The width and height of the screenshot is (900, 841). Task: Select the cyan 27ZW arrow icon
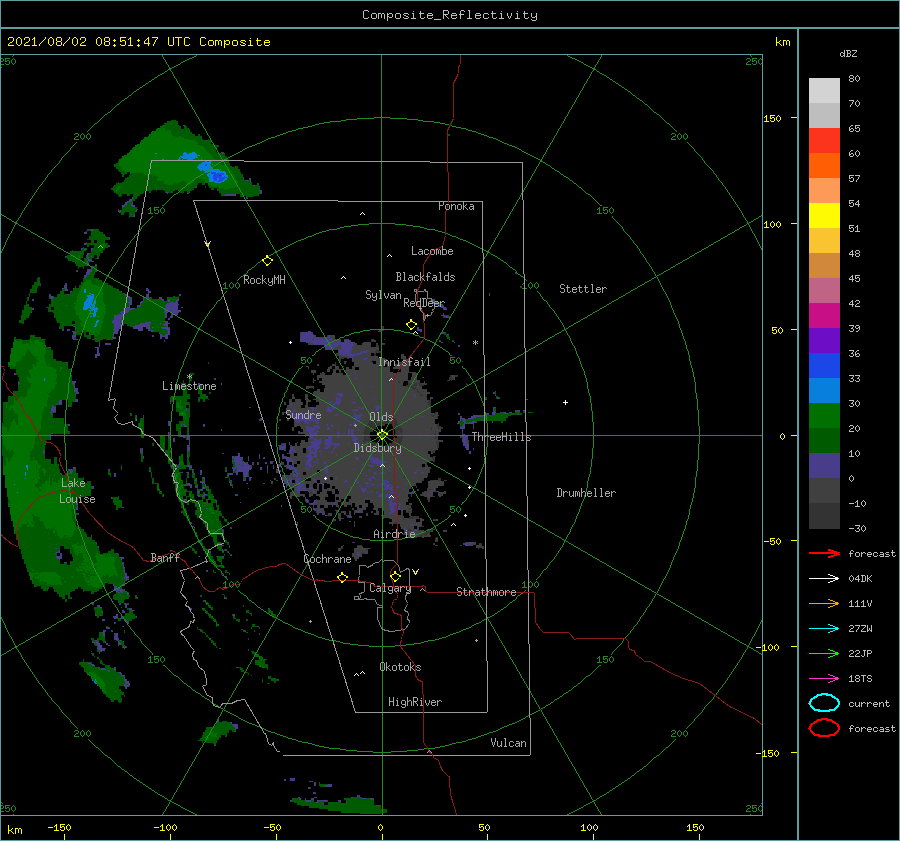click(824, 629)
